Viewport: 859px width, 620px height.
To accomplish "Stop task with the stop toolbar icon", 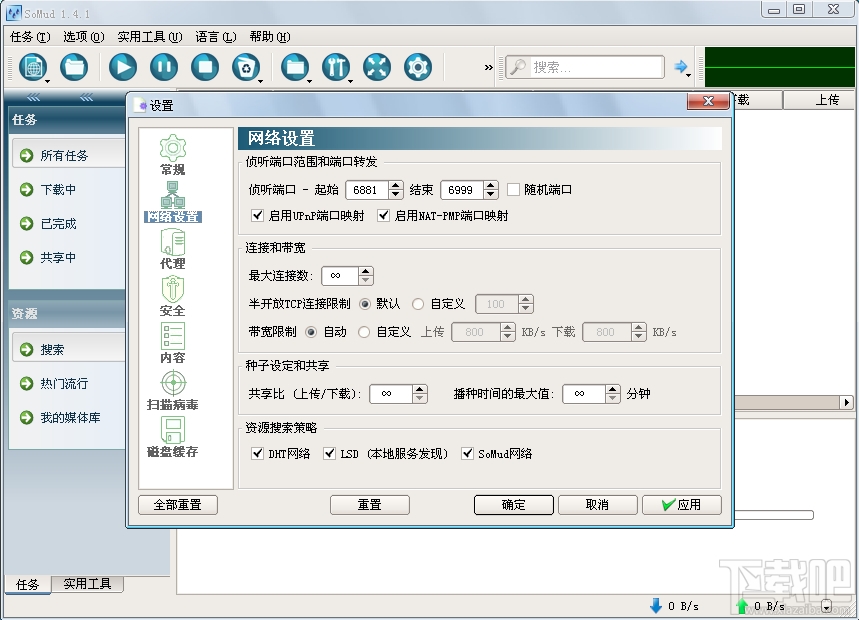I will (x=205, y=67).
